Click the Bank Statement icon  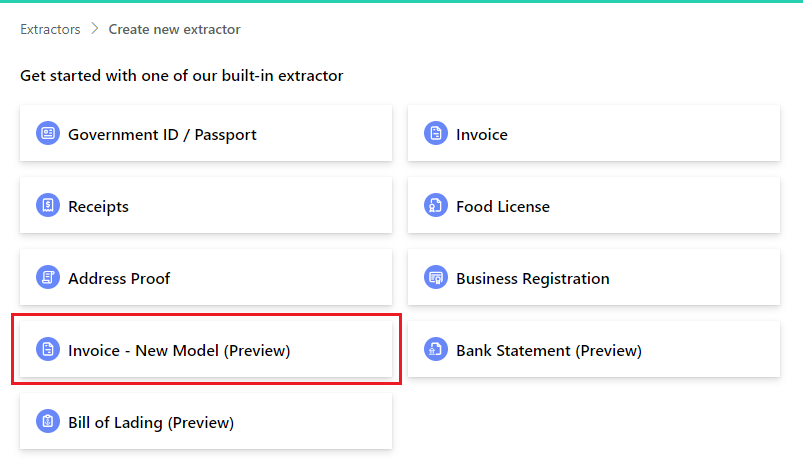pyautogui.click(x=436, y=350)
